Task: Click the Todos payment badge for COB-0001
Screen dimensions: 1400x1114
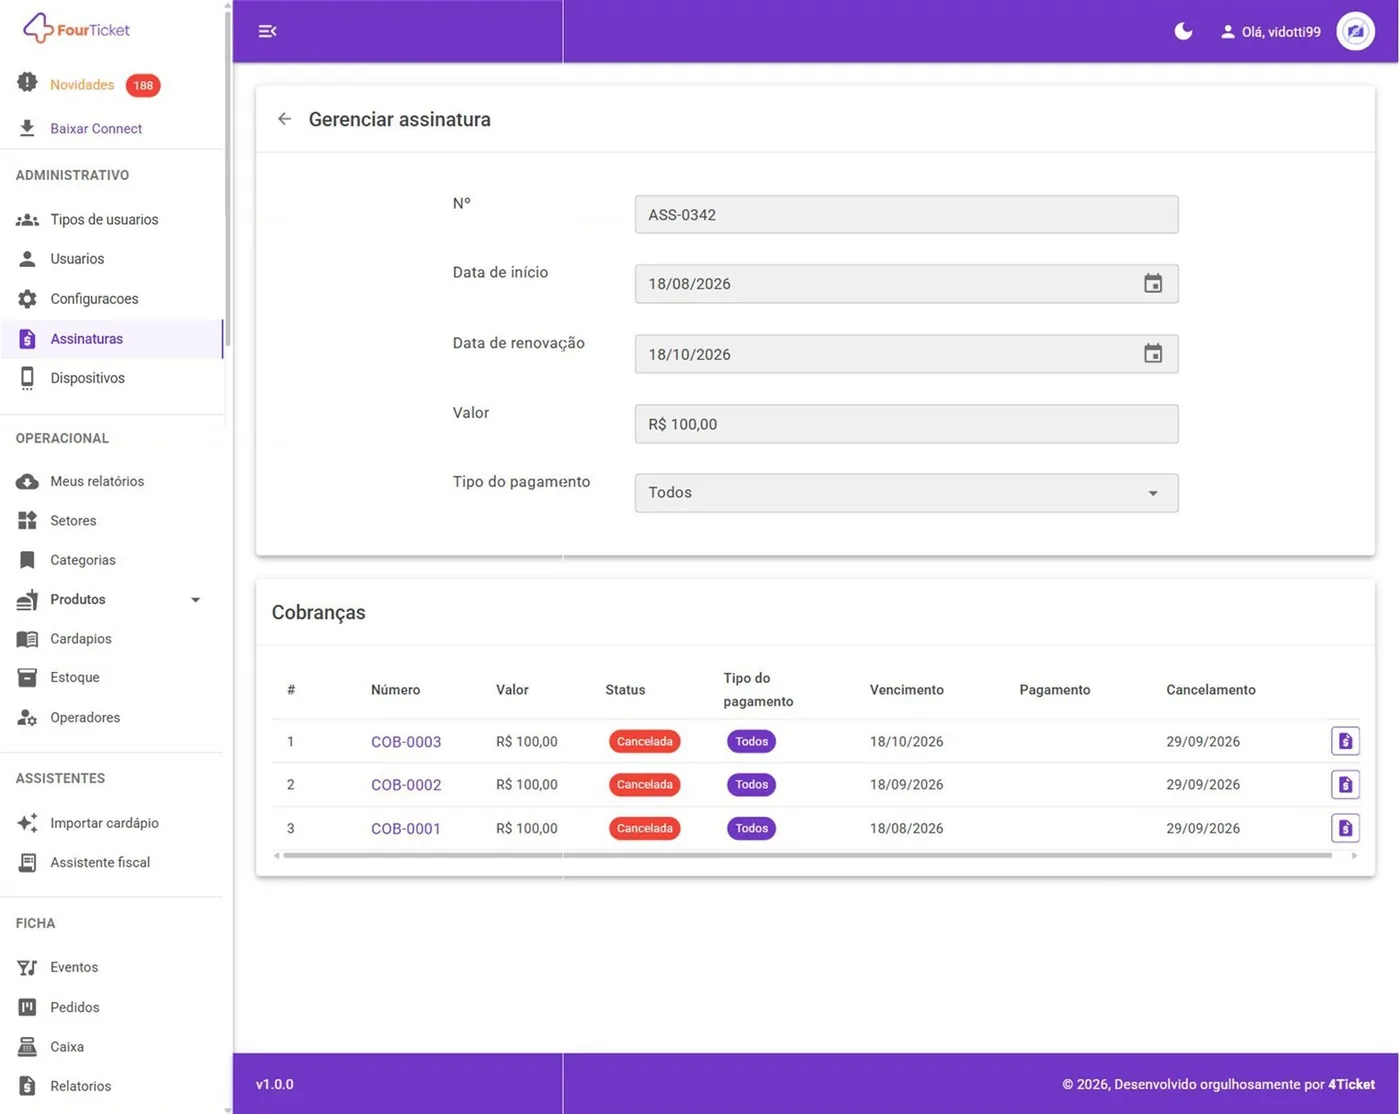Action: click(x=751, y=828)
